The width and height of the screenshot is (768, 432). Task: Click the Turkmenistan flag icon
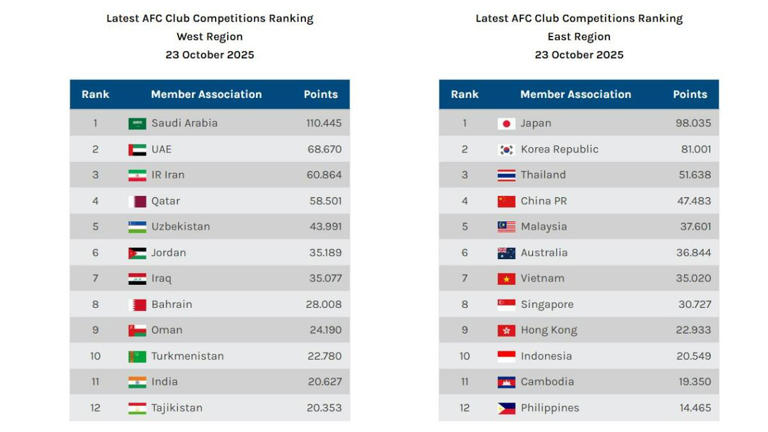[137, 356]
